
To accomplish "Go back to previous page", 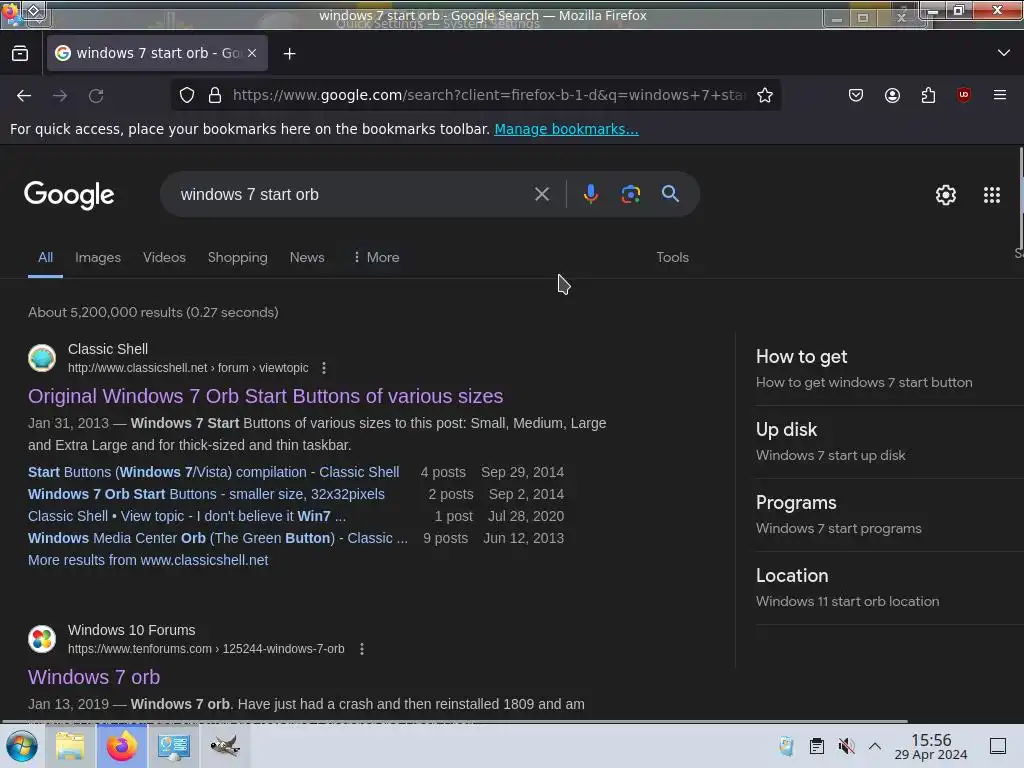I will [24, 96].
